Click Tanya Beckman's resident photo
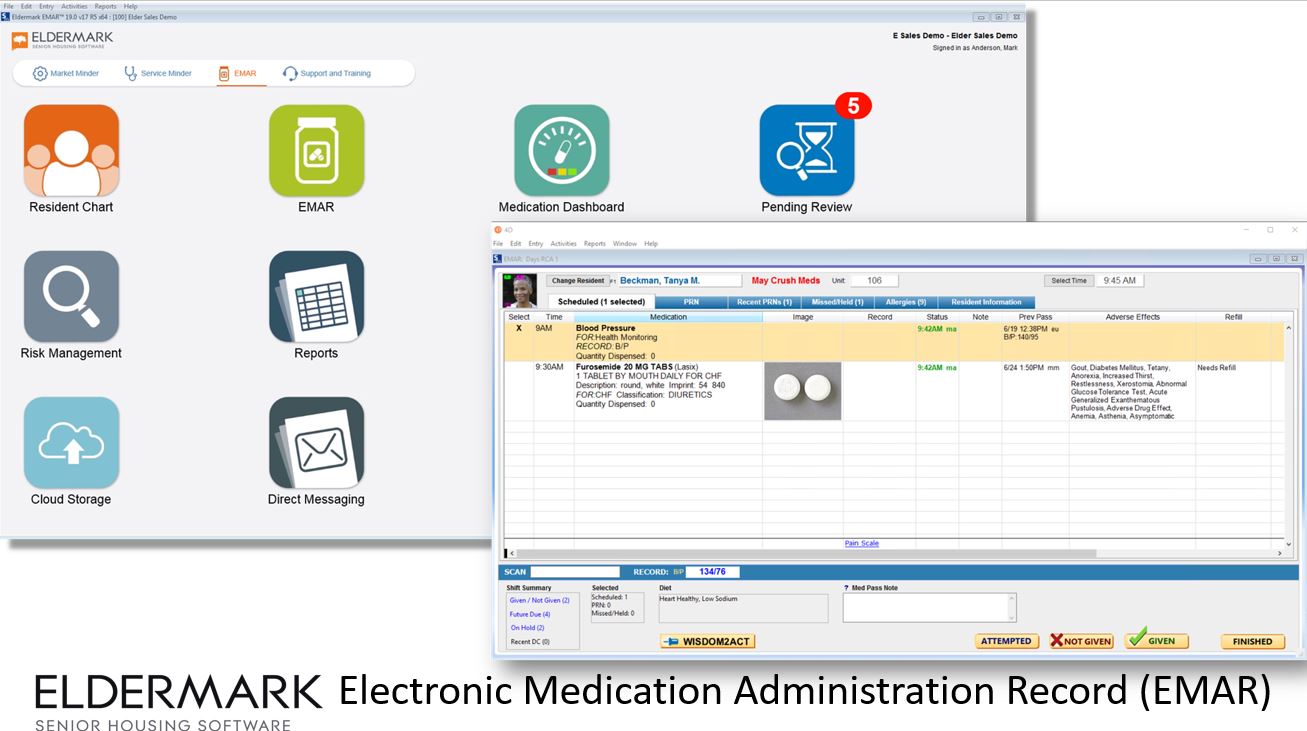The image size is (1307, 731). pos(519,290)
